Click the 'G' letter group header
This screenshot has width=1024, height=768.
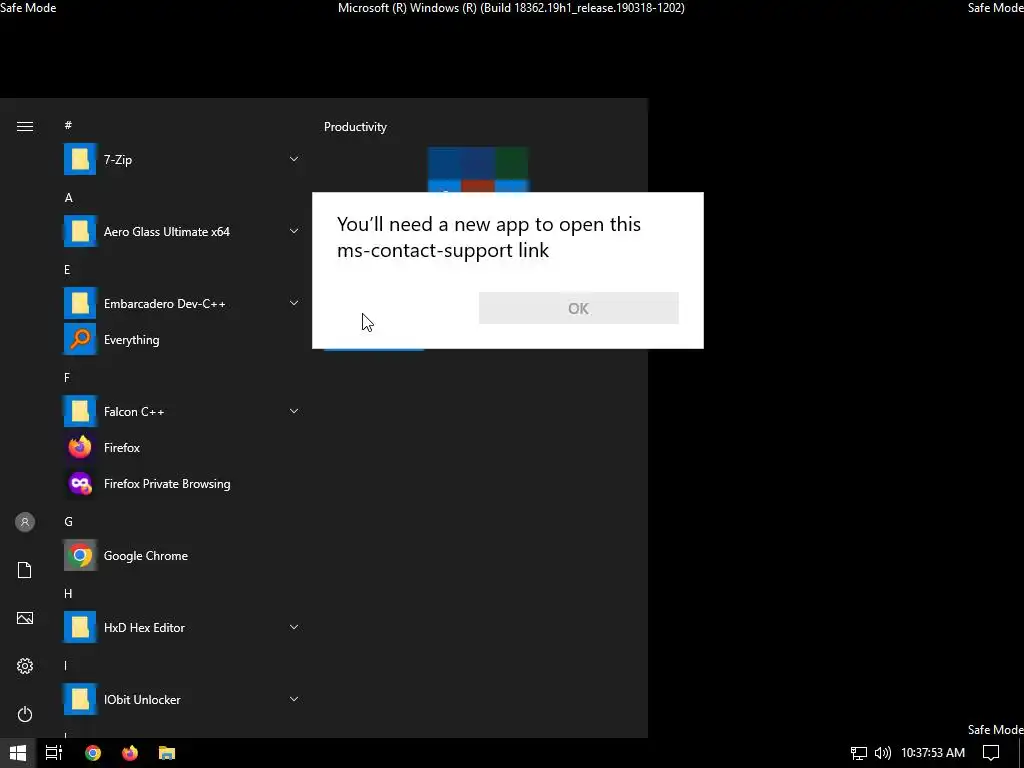[x=69, y=521]
